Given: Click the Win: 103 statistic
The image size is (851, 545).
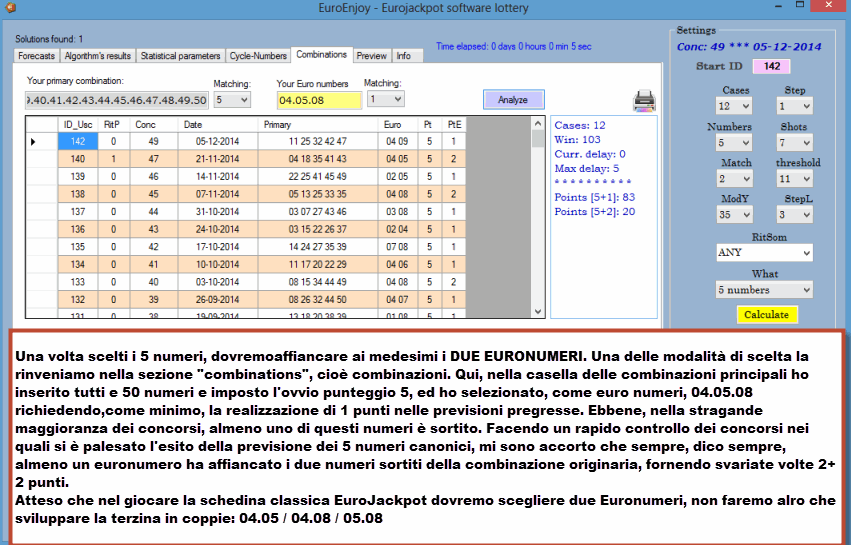Looking at the screenshot, I should click(577, 140).
